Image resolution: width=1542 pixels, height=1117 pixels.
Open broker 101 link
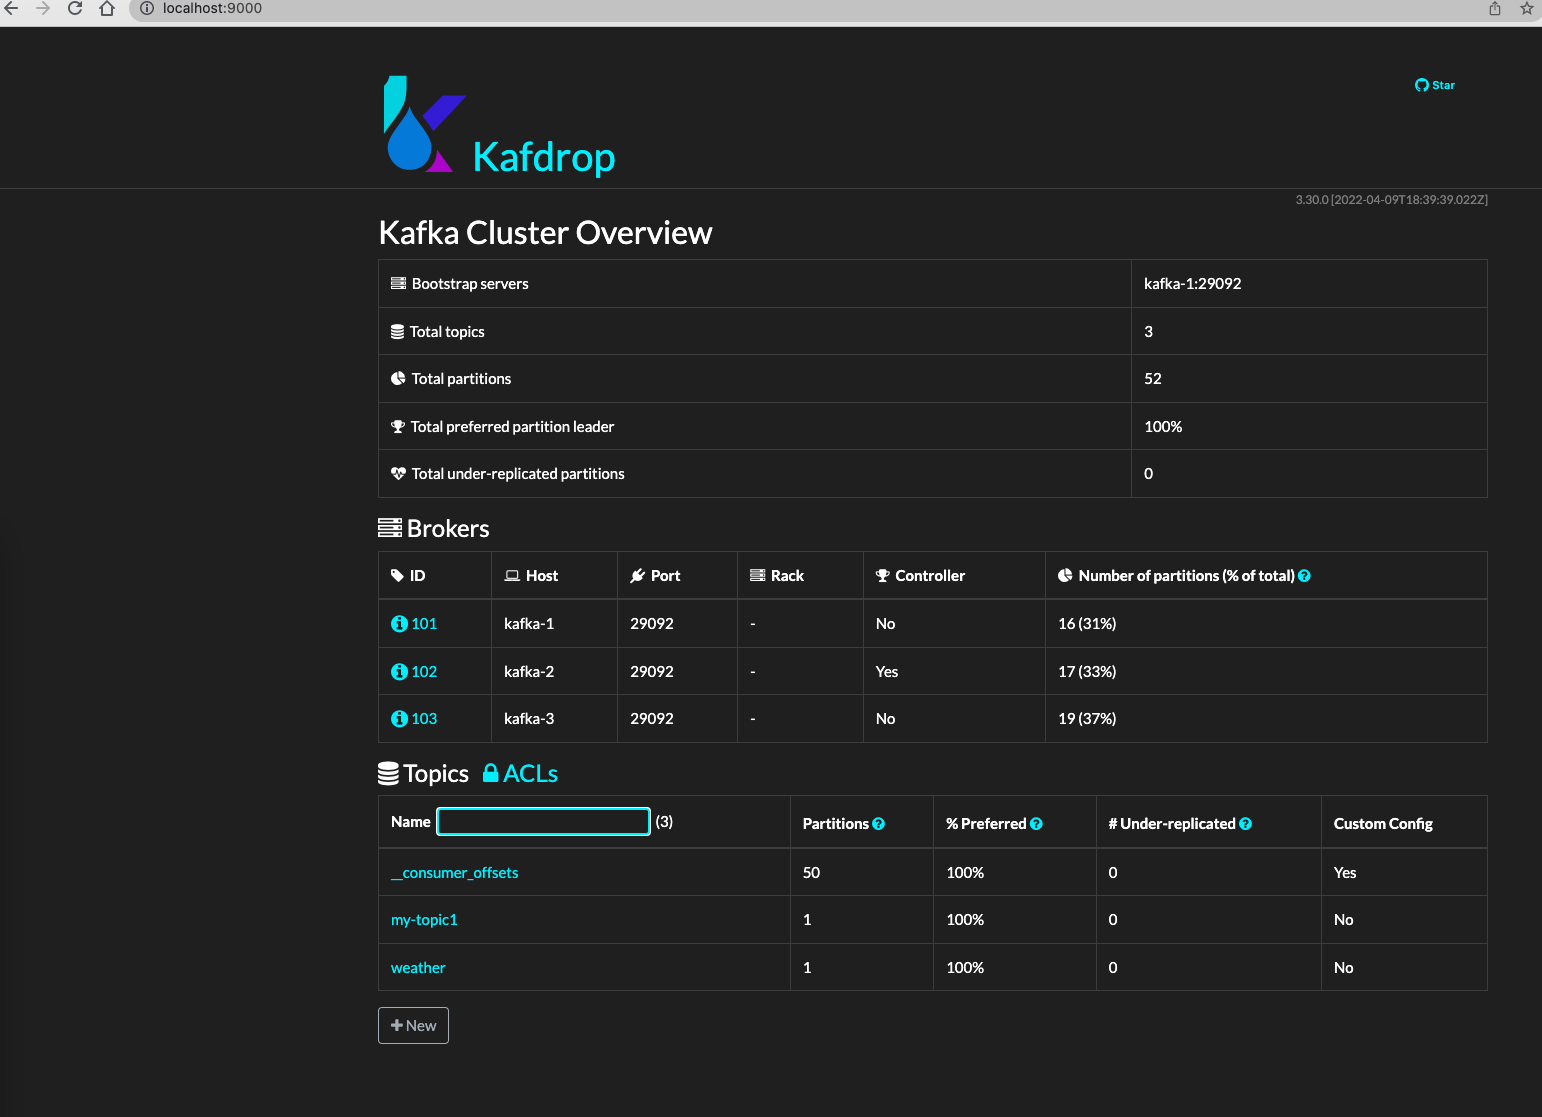pyautogui.click(x=424, y=624)
